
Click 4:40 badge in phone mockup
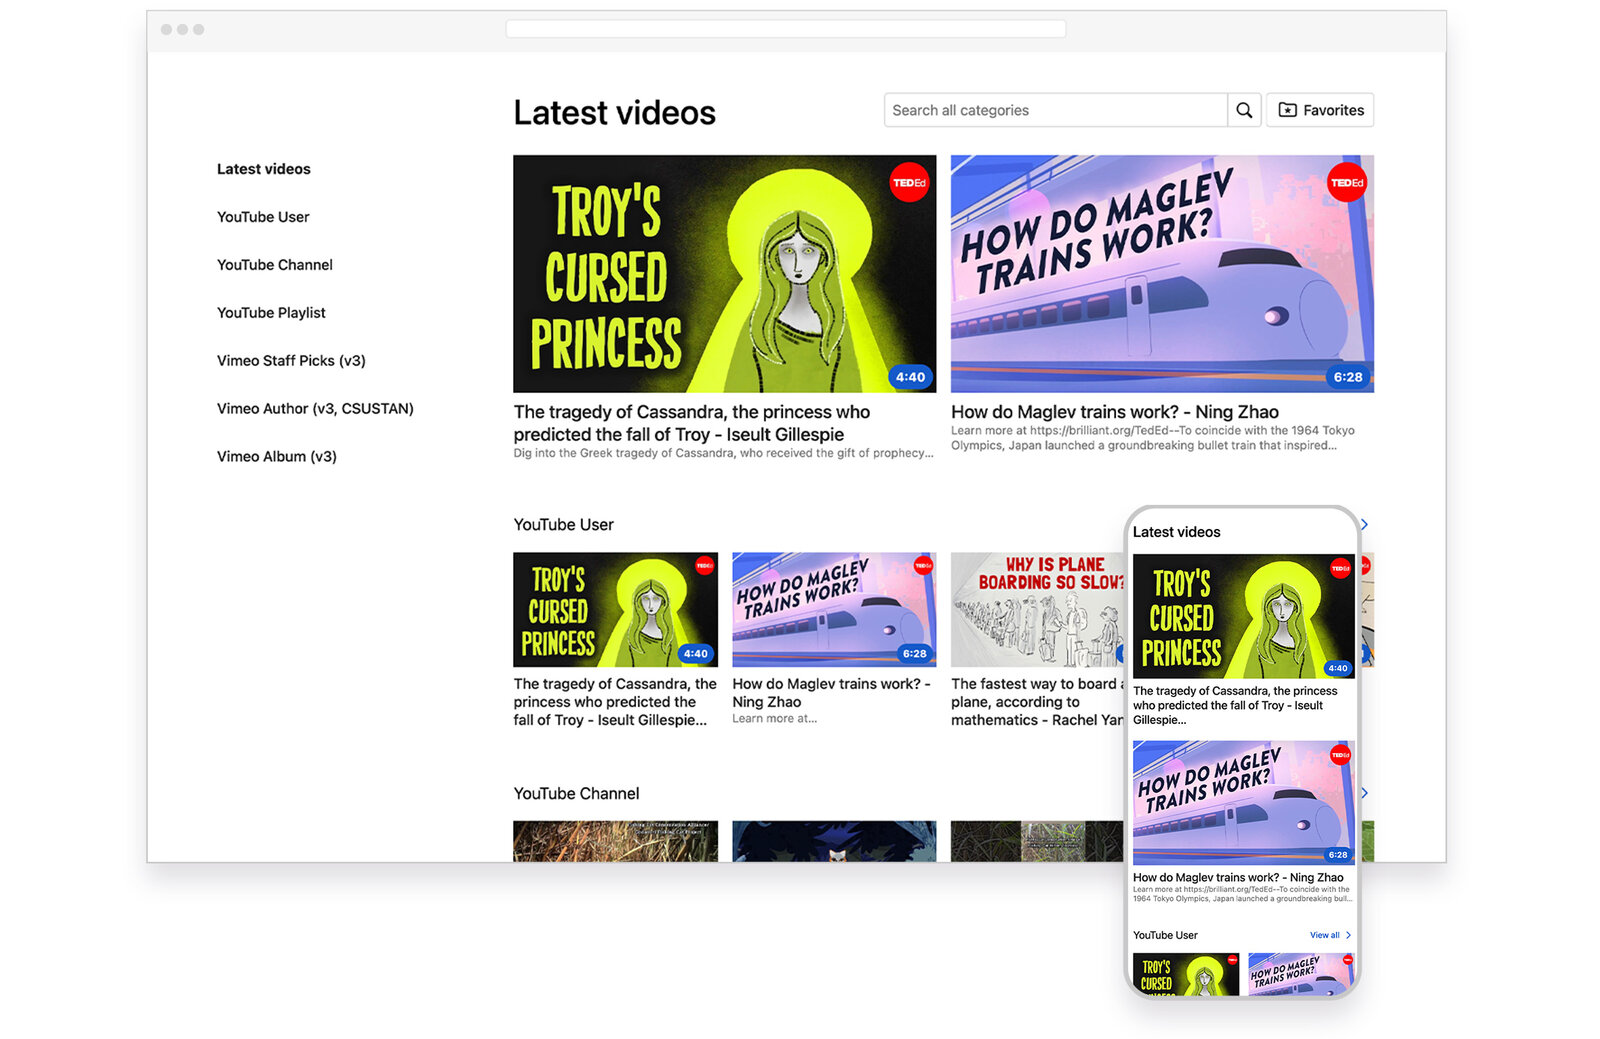[x=1338, y=668]
